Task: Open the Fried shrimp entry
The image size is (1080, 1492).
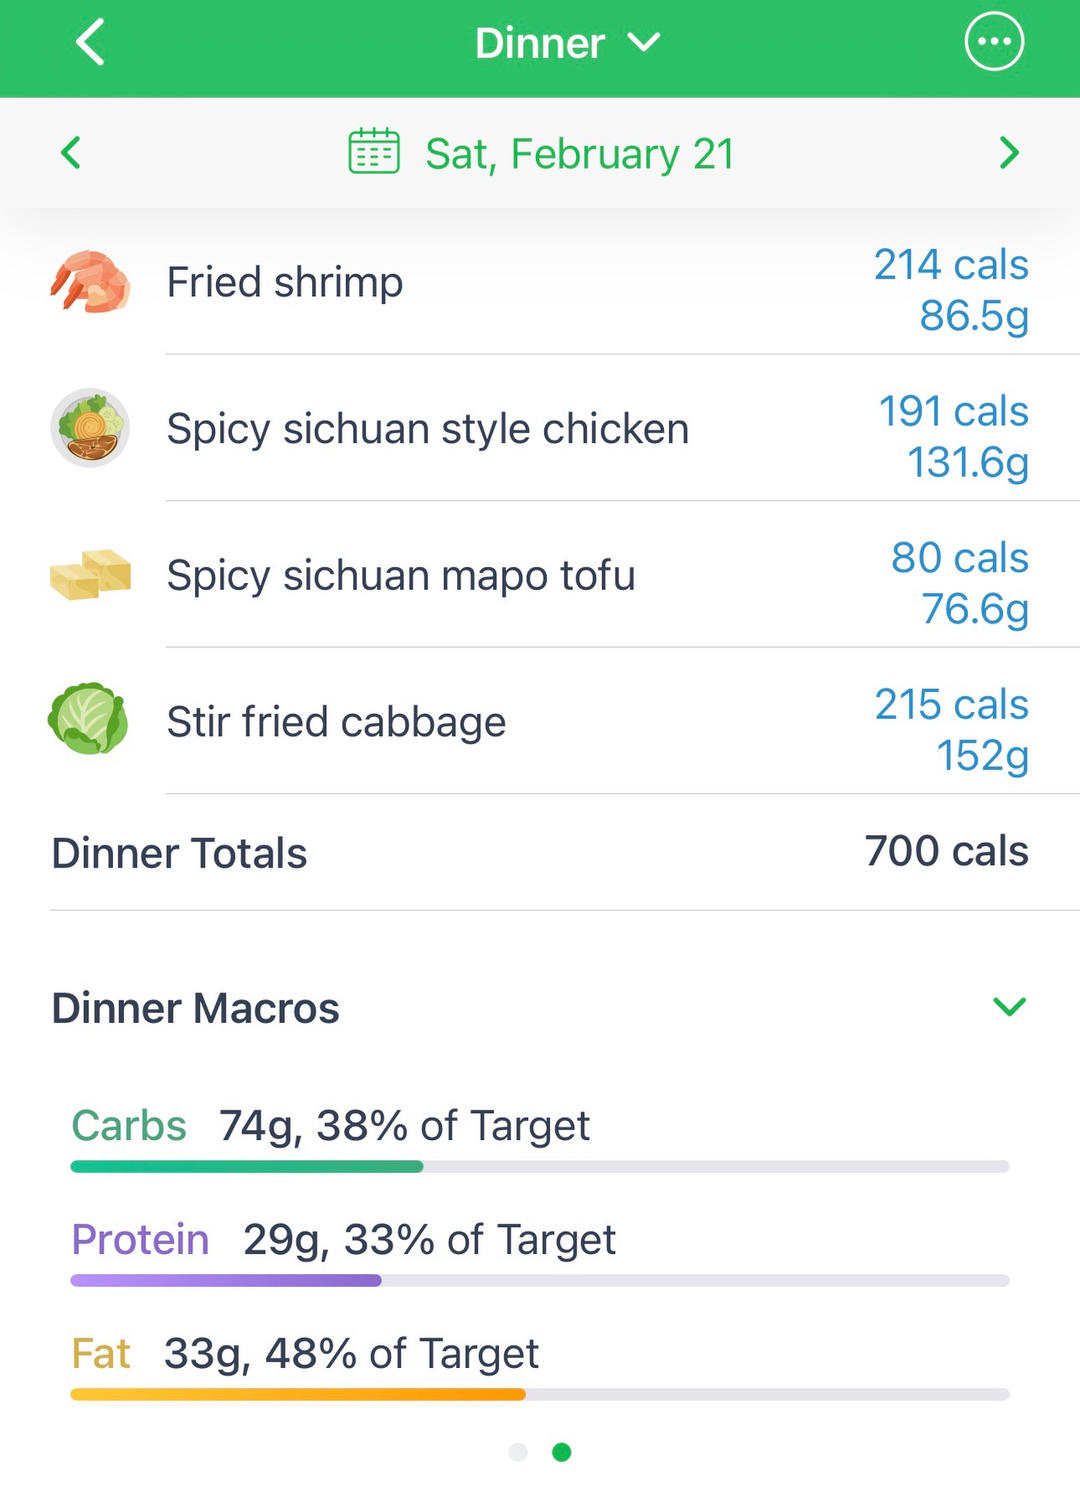Action: [285, 282]
